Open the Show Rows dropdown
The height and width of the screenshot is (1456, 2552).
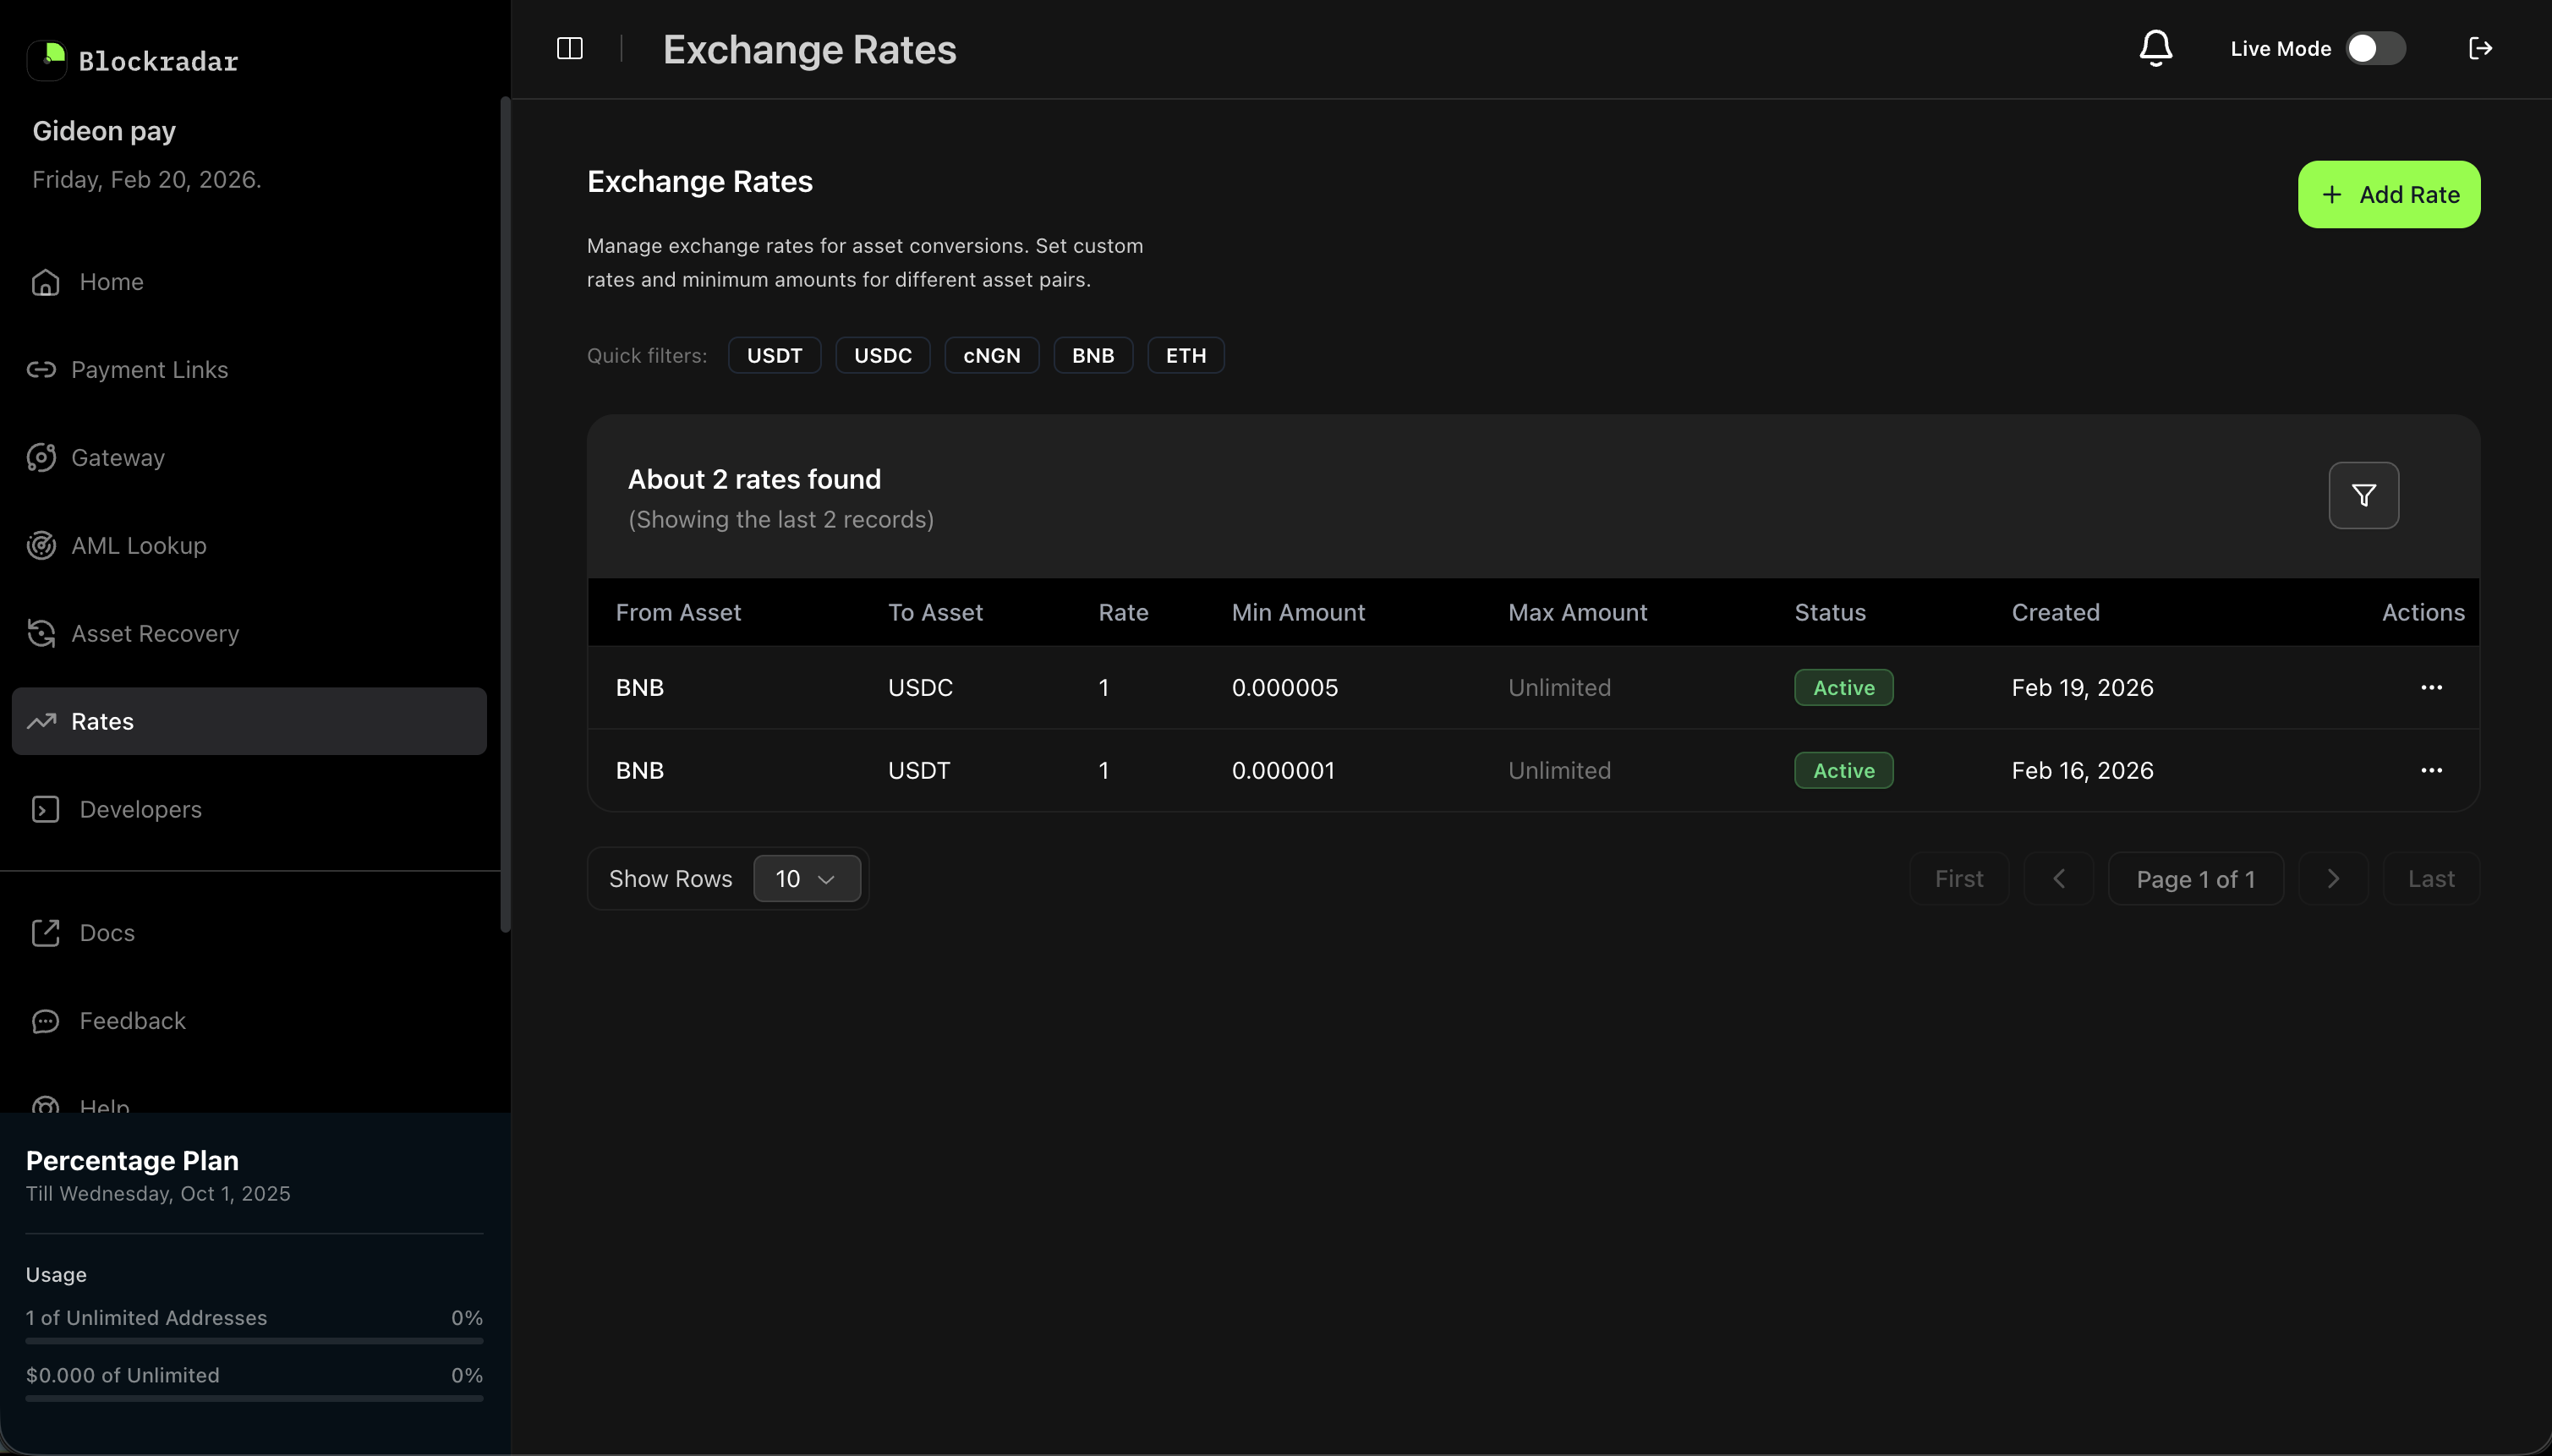806,878
